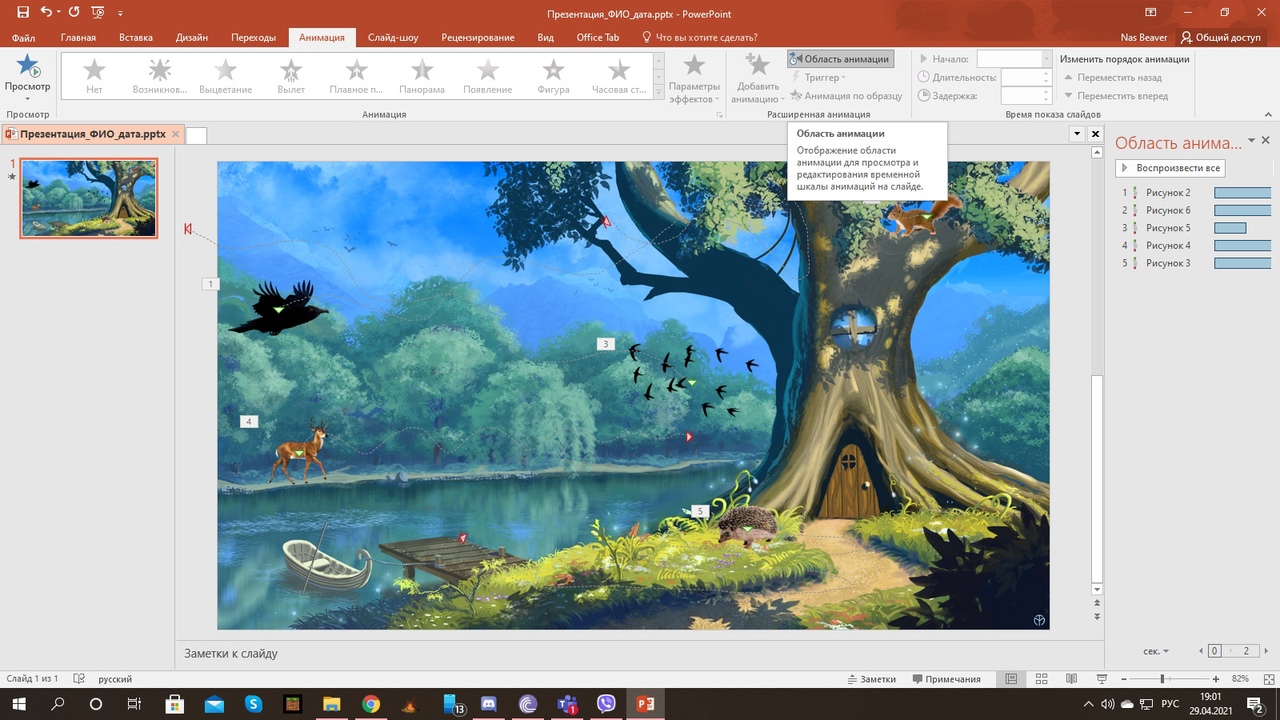
Task: Click the Общий доступ share button
Action: pos(1220,38)
